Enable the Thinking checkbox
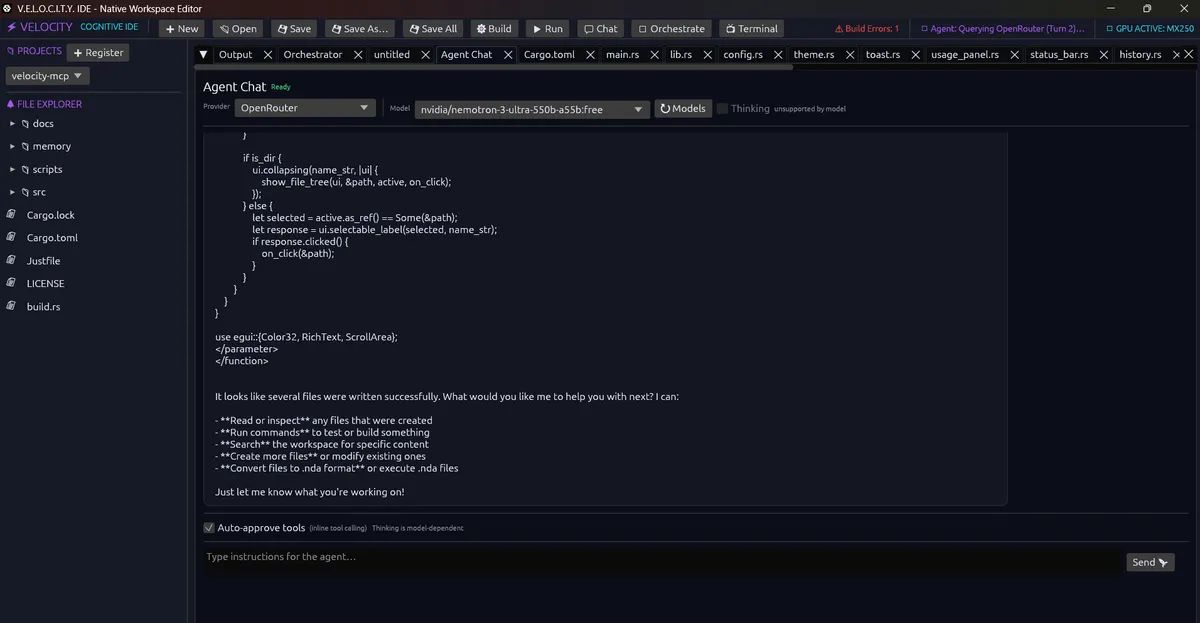The width and height of the screenshot is (1200, 623). (x=722, y=108)
